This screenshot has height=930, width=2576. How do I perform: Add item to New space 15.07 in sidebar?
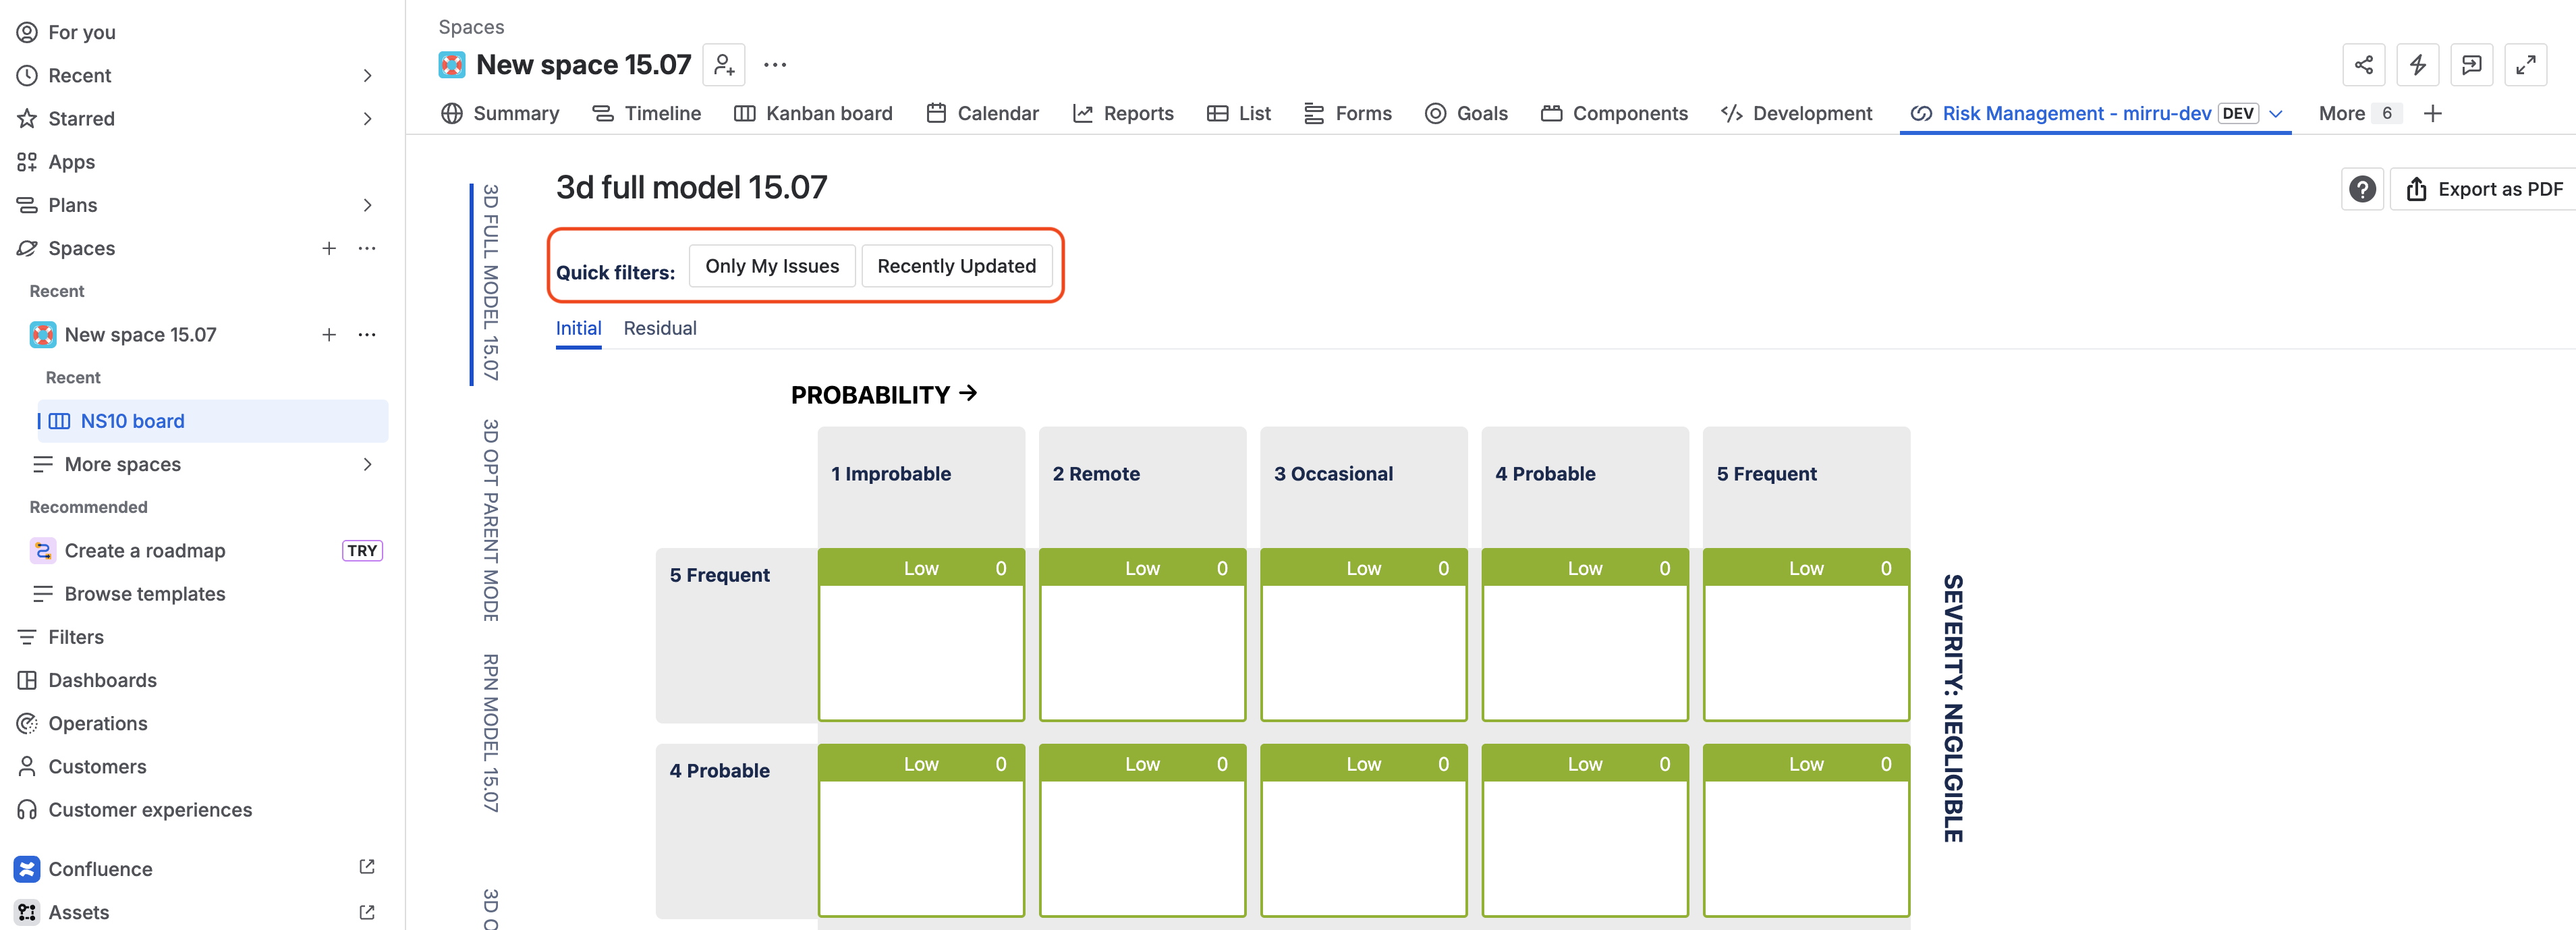pos(329,335)
